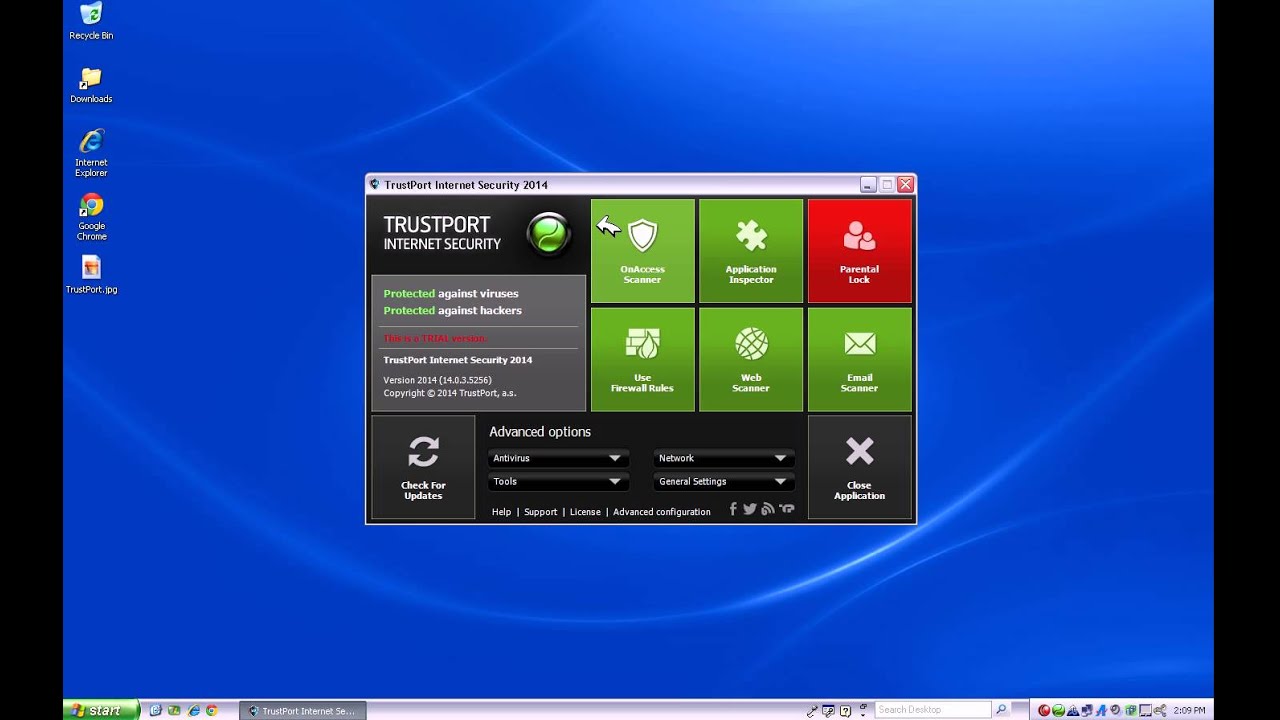
Task: Open TrustPort Twitter page icon
Action: (750, 509)
